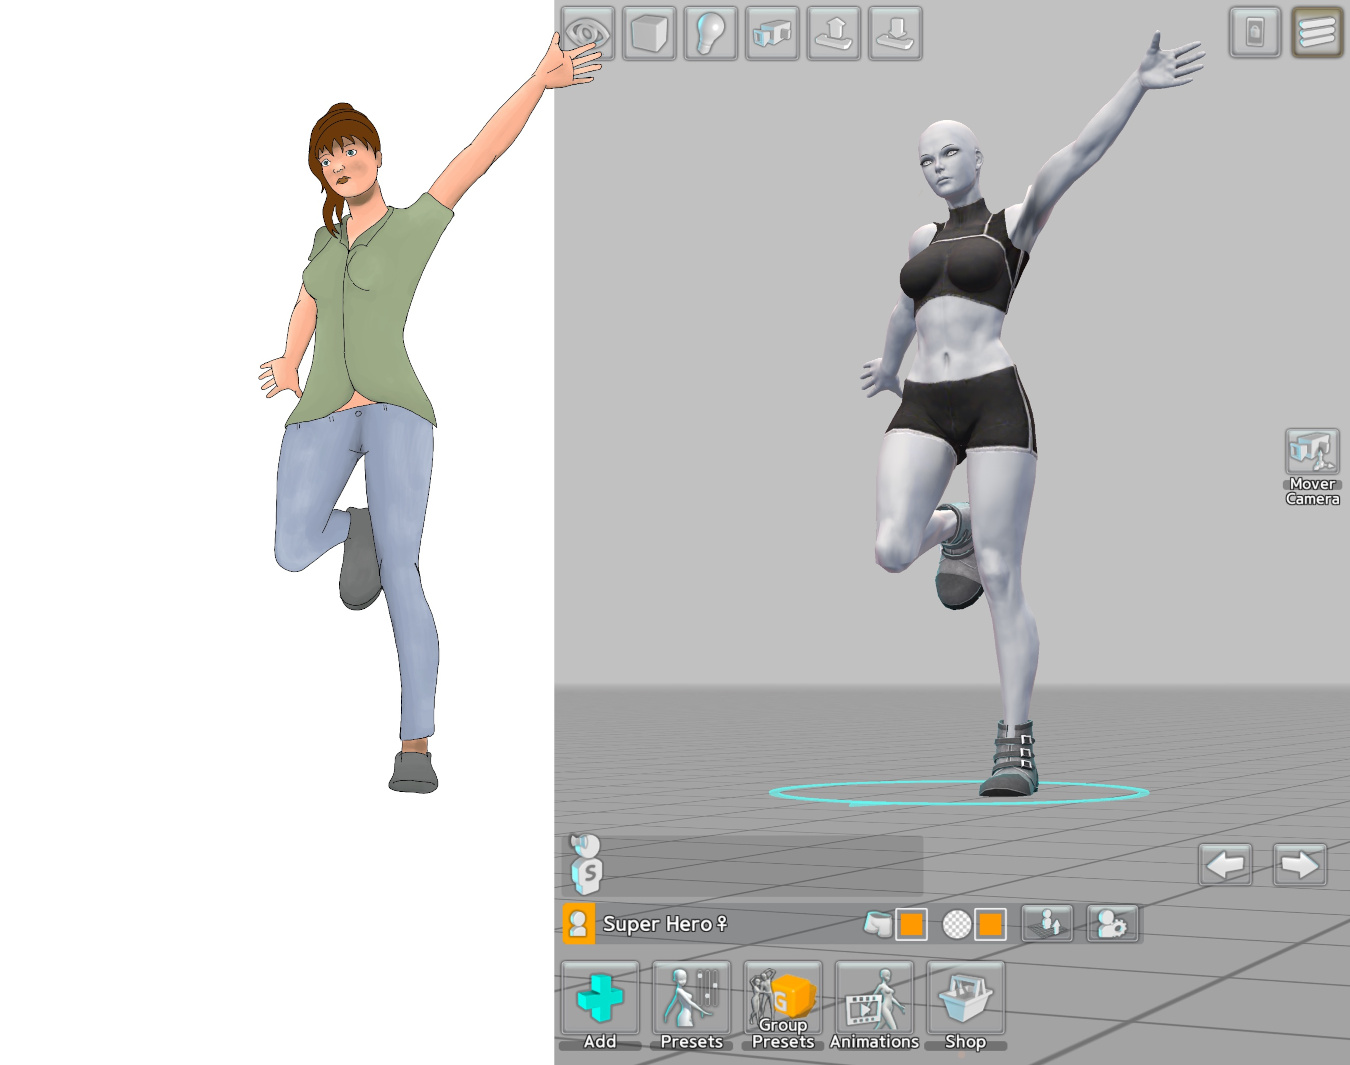The height and width of the screenshot is (1065, 1350).
Task: Open the lighting settings via lightbulb icon
Action: 710,33
